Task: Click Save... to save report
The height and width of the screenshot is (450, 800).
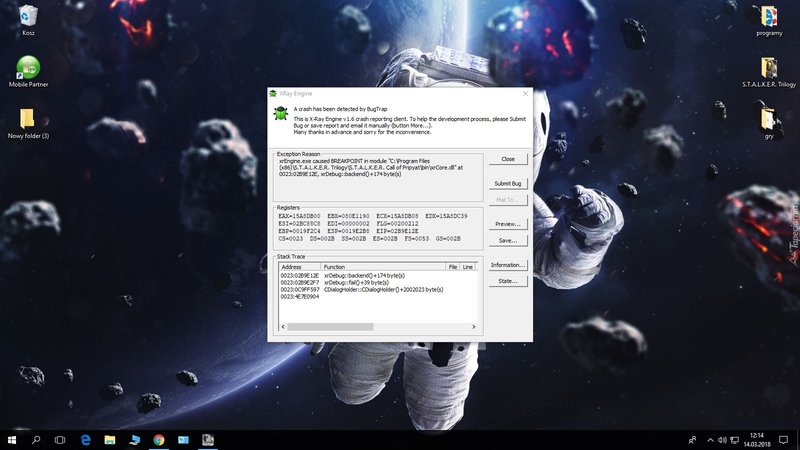Action: pyautogui.click(x=508, y=240)
